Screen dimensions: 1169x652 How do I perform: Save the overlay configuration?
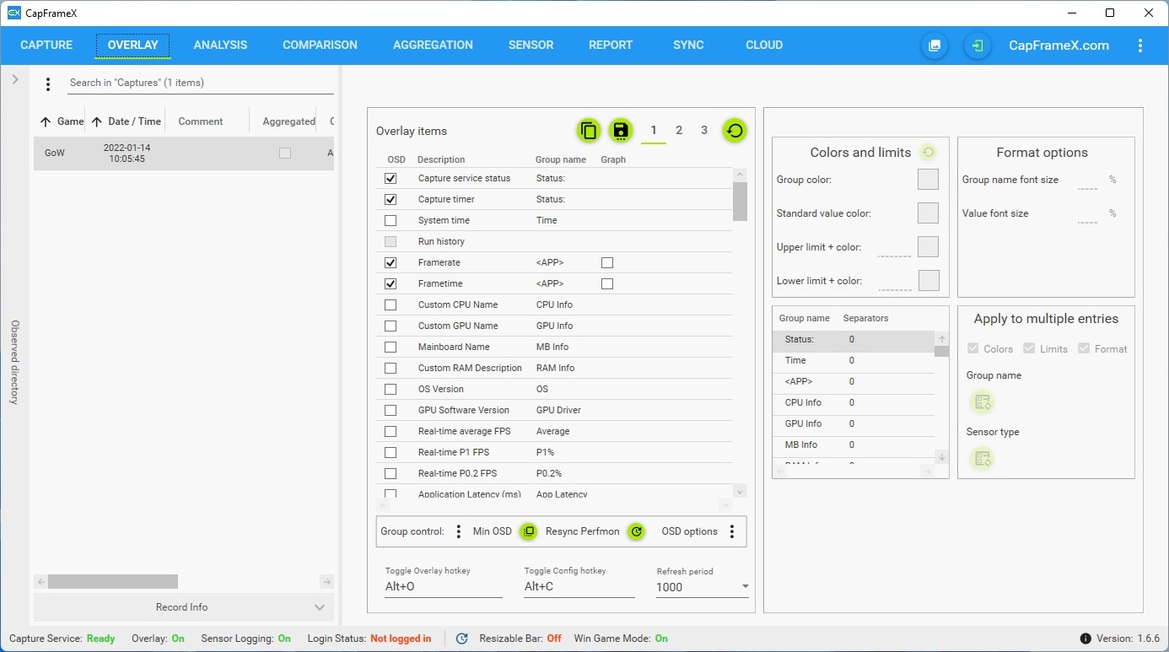click(x=620, y=130)
